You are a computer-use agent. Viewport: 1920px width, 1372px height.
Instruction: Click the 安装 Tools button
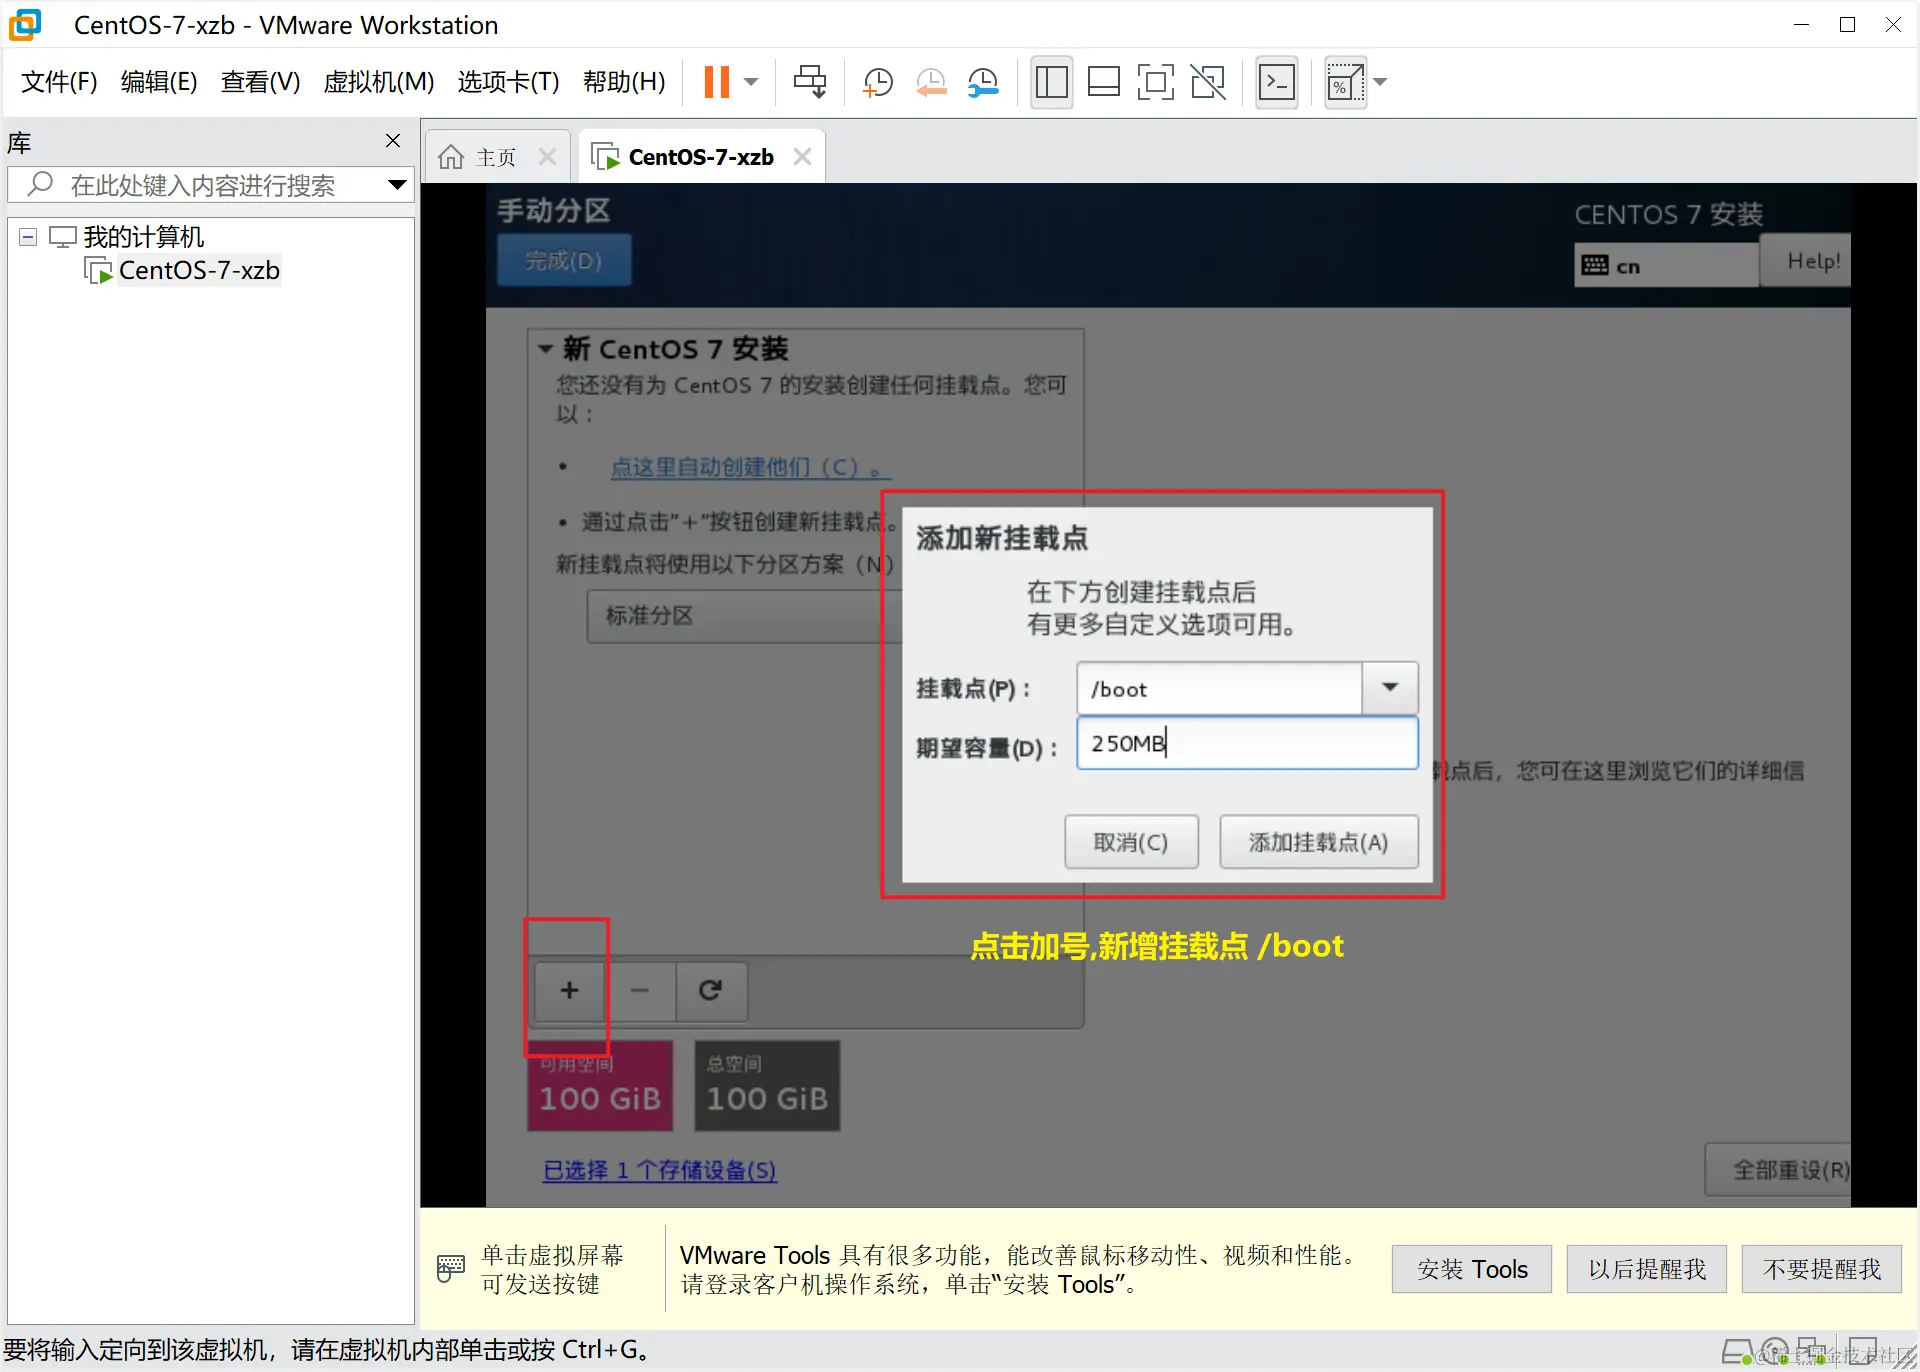[x=1472, y=1269]
